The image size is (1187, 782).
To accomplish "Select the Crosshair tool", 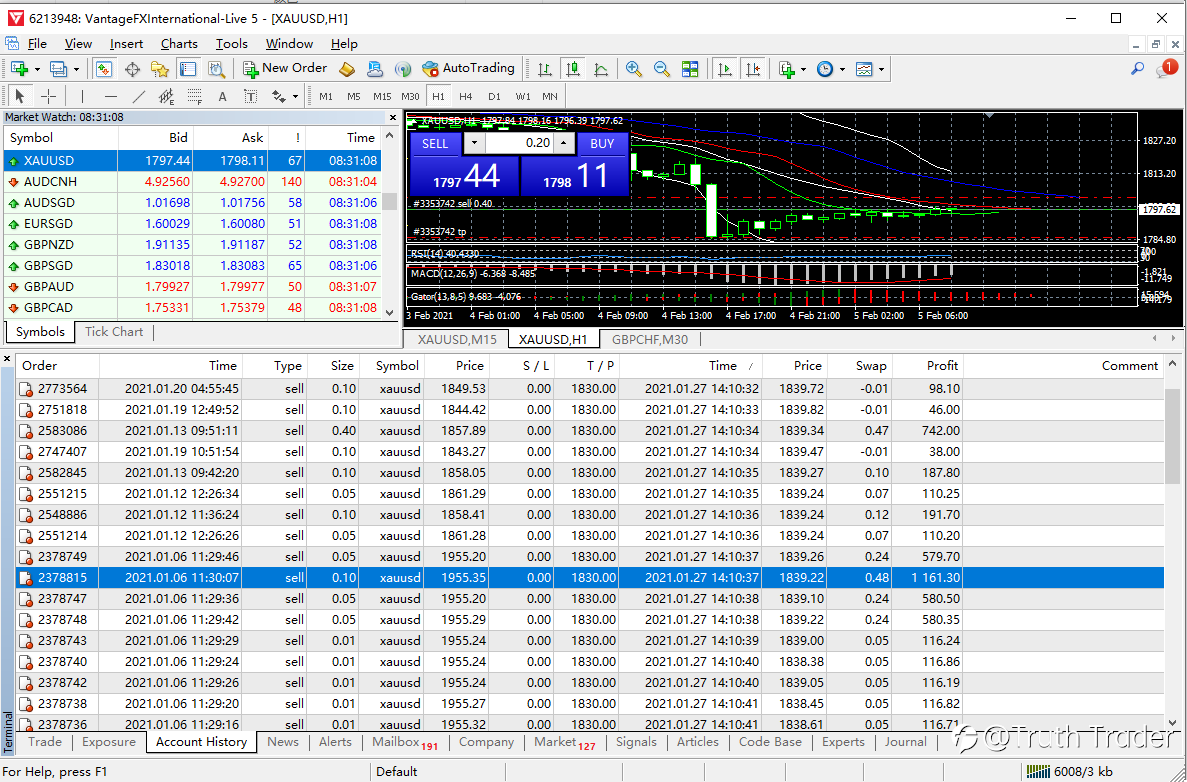I will 48,96.
